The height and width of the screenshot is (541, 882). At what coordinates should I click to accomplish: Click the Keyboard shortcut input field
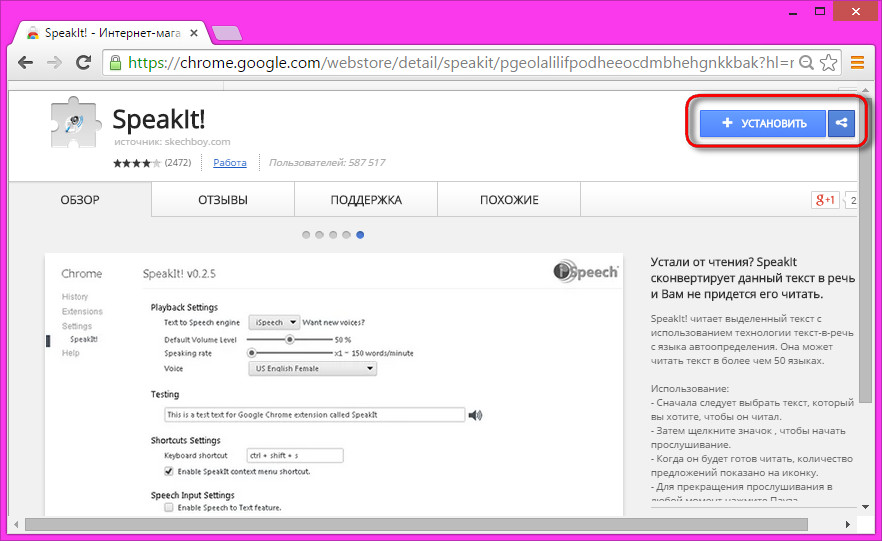[295, 456]
